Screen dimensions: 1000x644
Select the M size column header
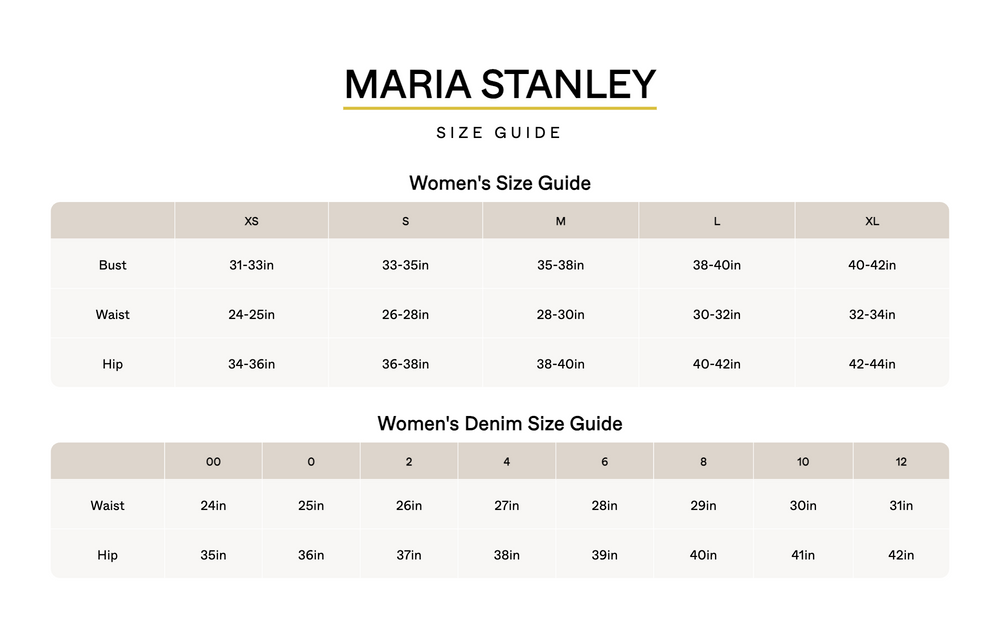click(x=560, y=221)
